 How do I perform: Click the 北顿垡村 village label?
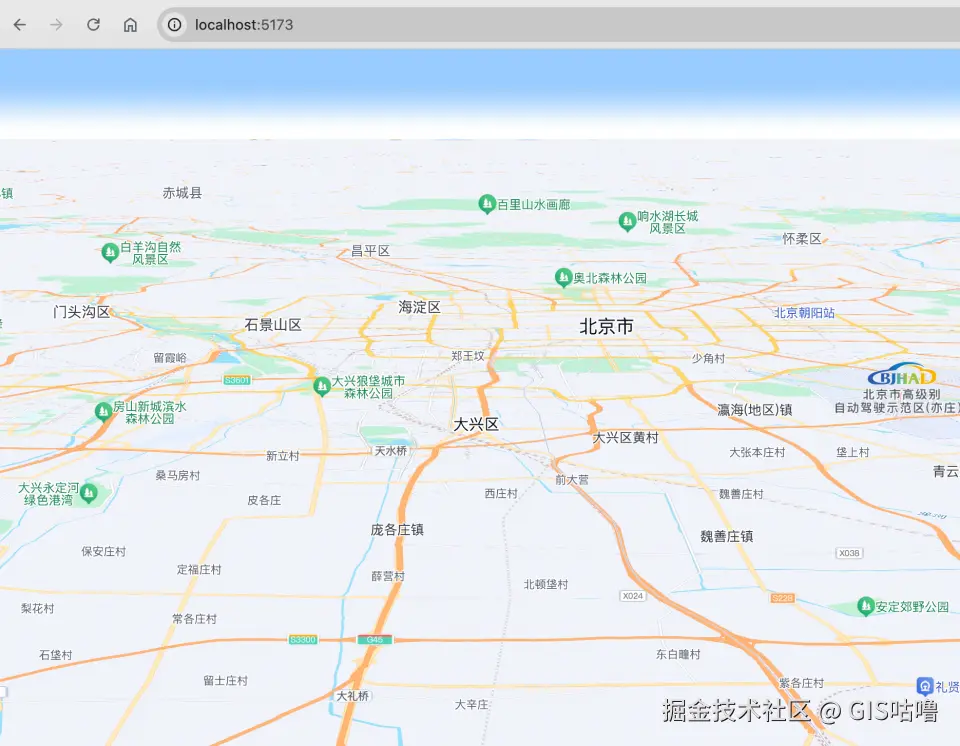click(546, 584)
